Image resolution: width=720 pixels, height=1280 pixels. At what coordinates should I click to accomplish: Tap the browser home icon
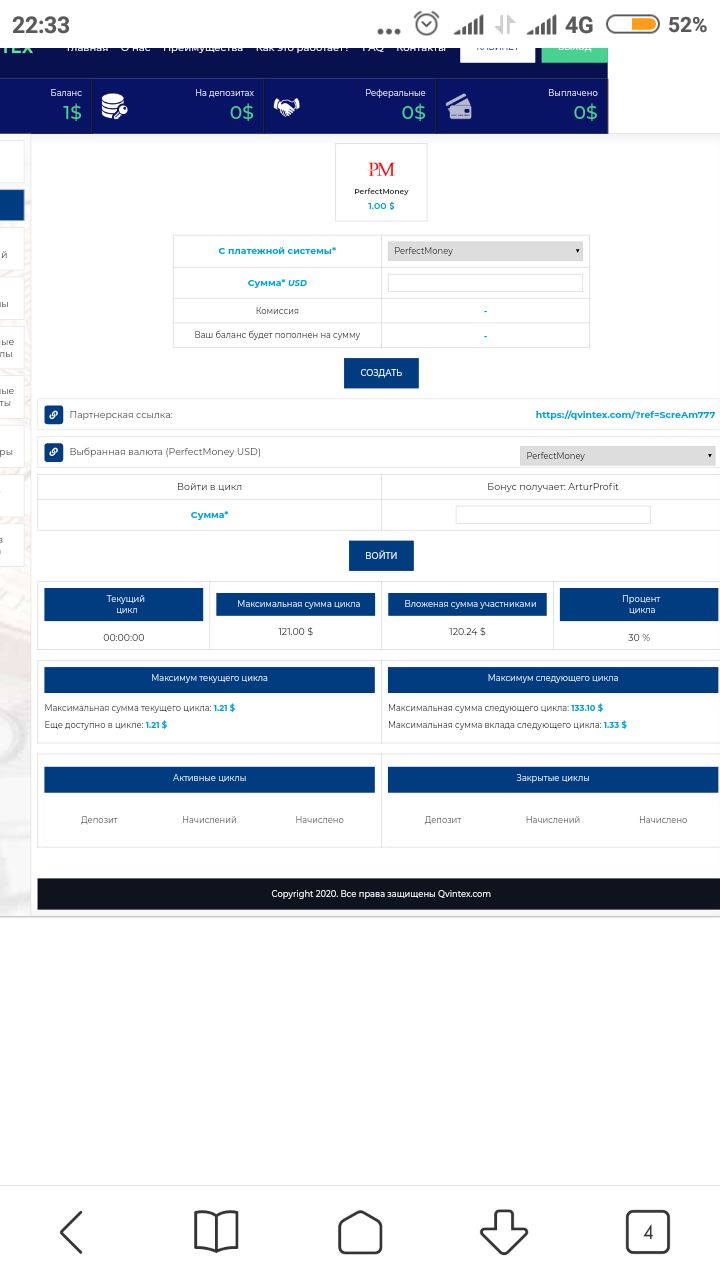click(x=360, y=1232)
